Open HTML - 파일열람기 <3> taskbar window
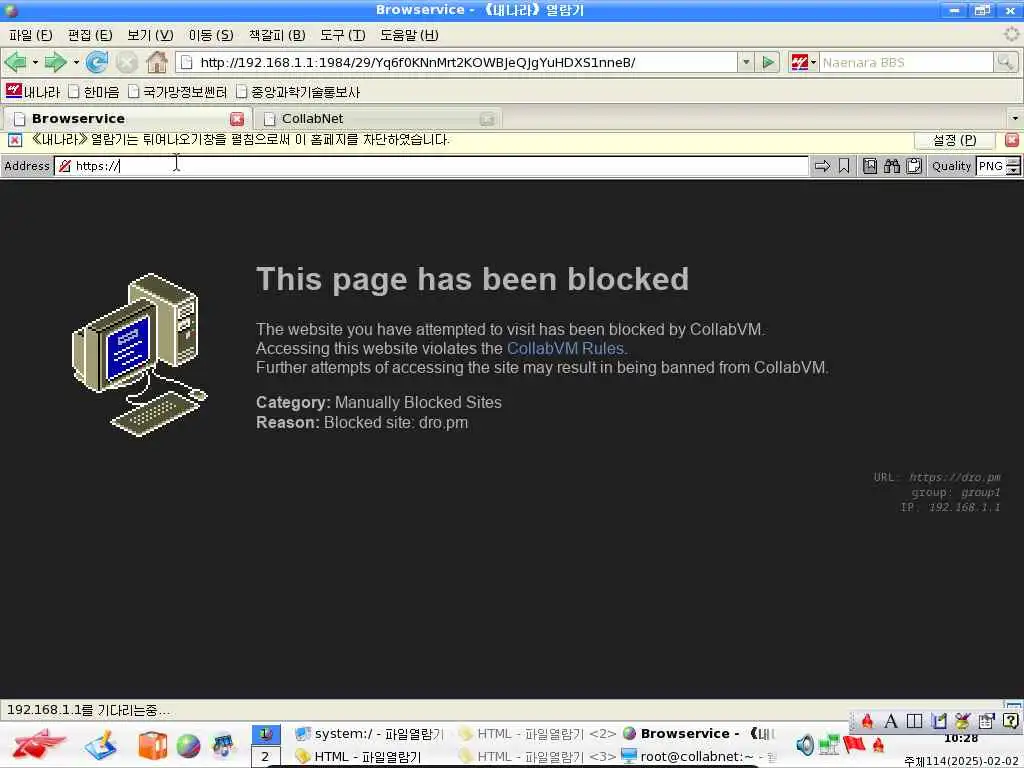1024x768 pixels. click(537, 757)
